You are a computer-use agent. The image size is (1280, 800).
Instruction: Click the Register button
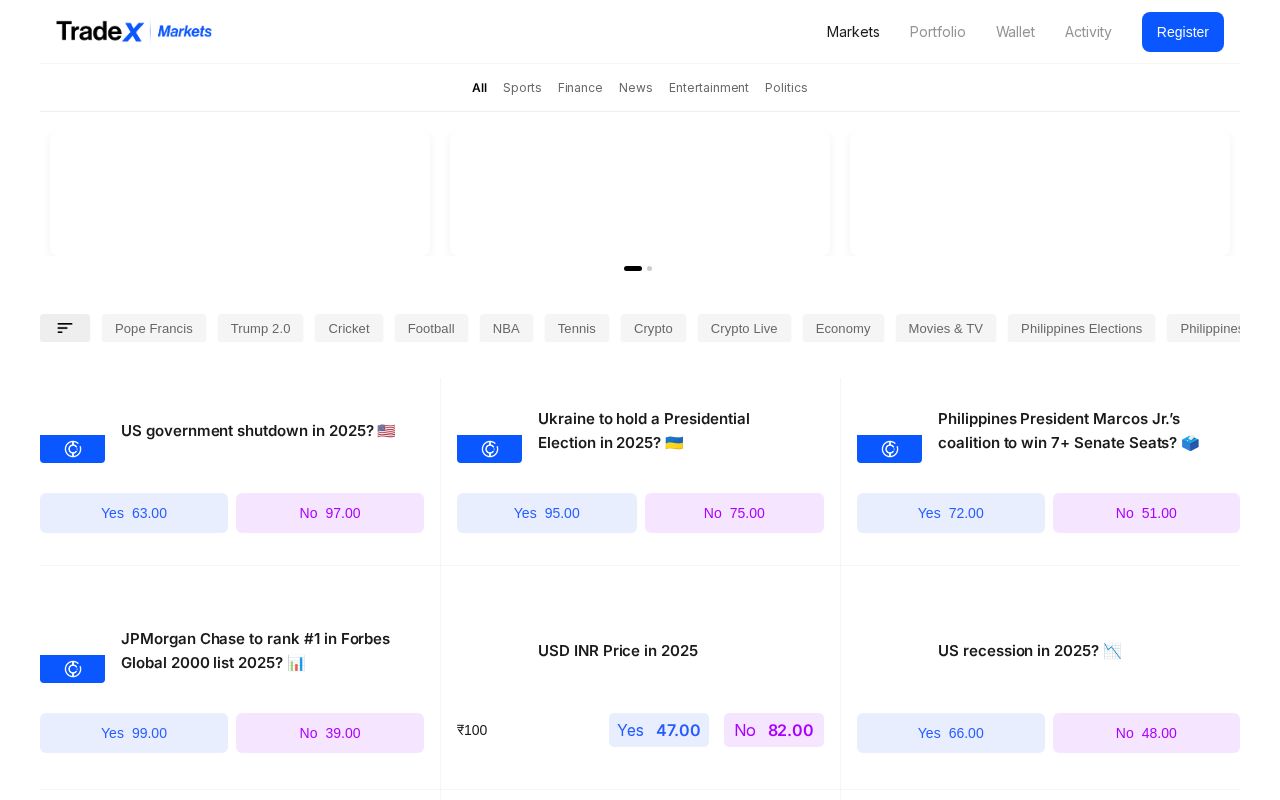click(x=1183, y=32)
